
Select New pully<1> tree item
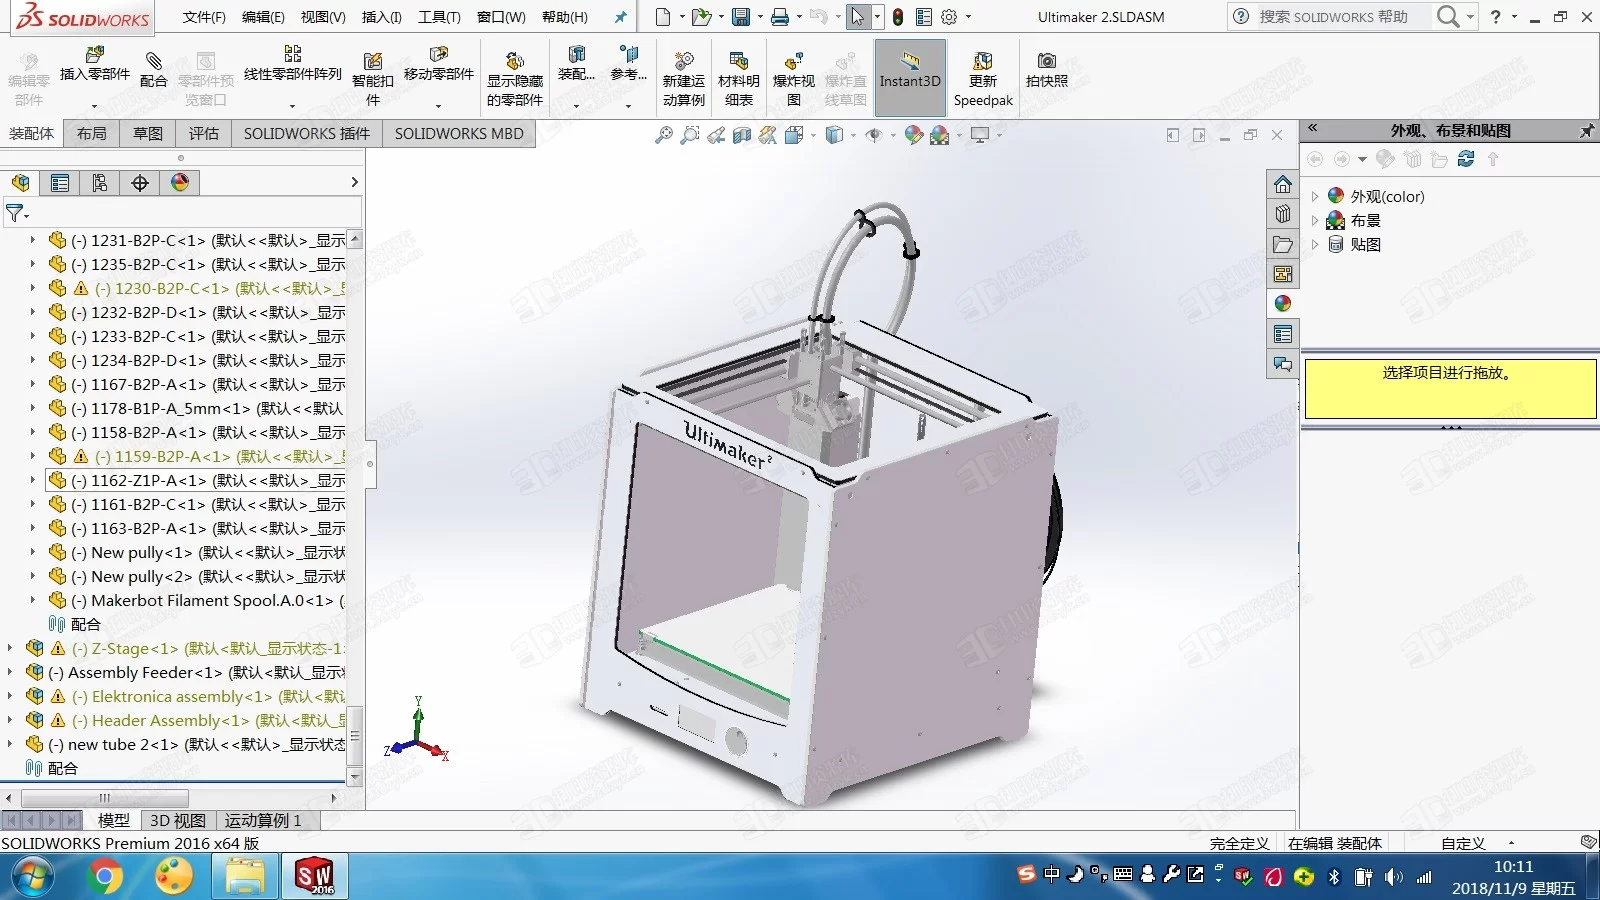(208, 552)
